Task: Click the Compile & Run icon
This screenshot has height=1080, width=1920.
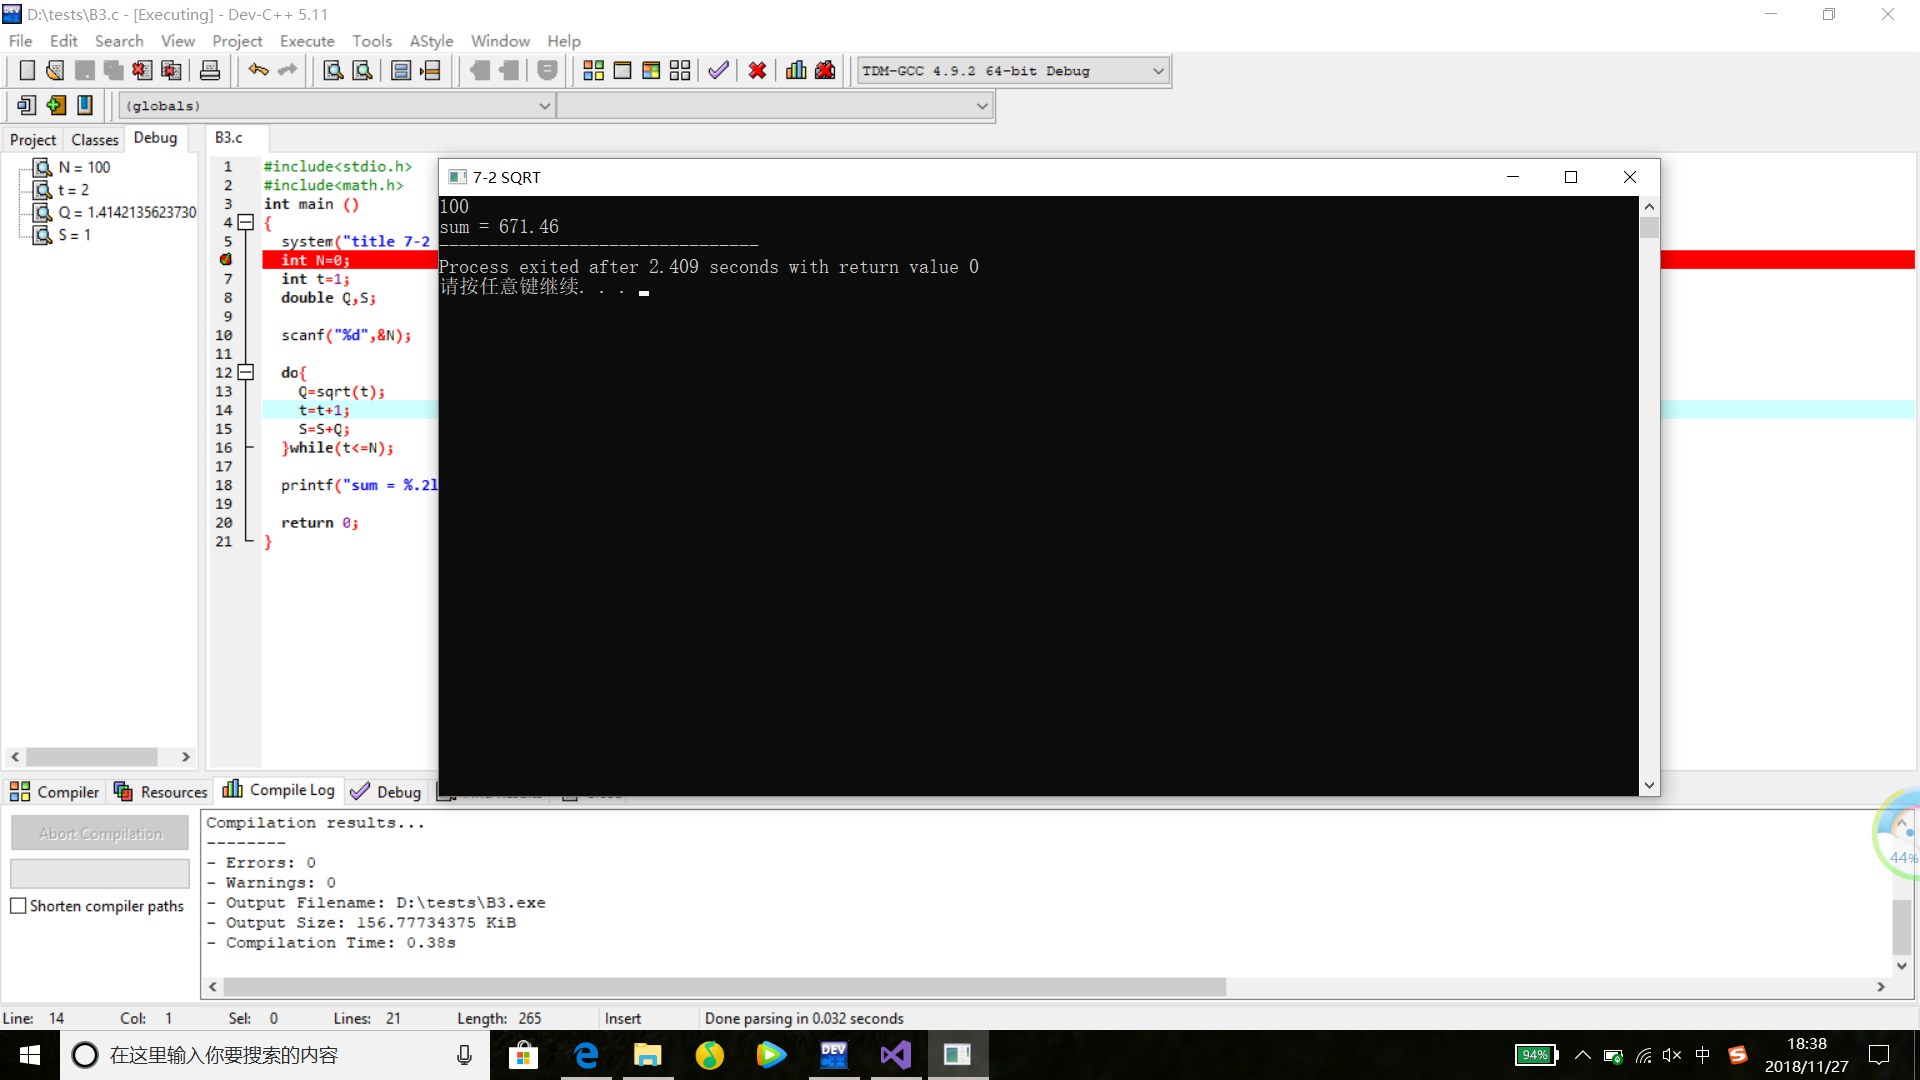Action: [651, 71]
